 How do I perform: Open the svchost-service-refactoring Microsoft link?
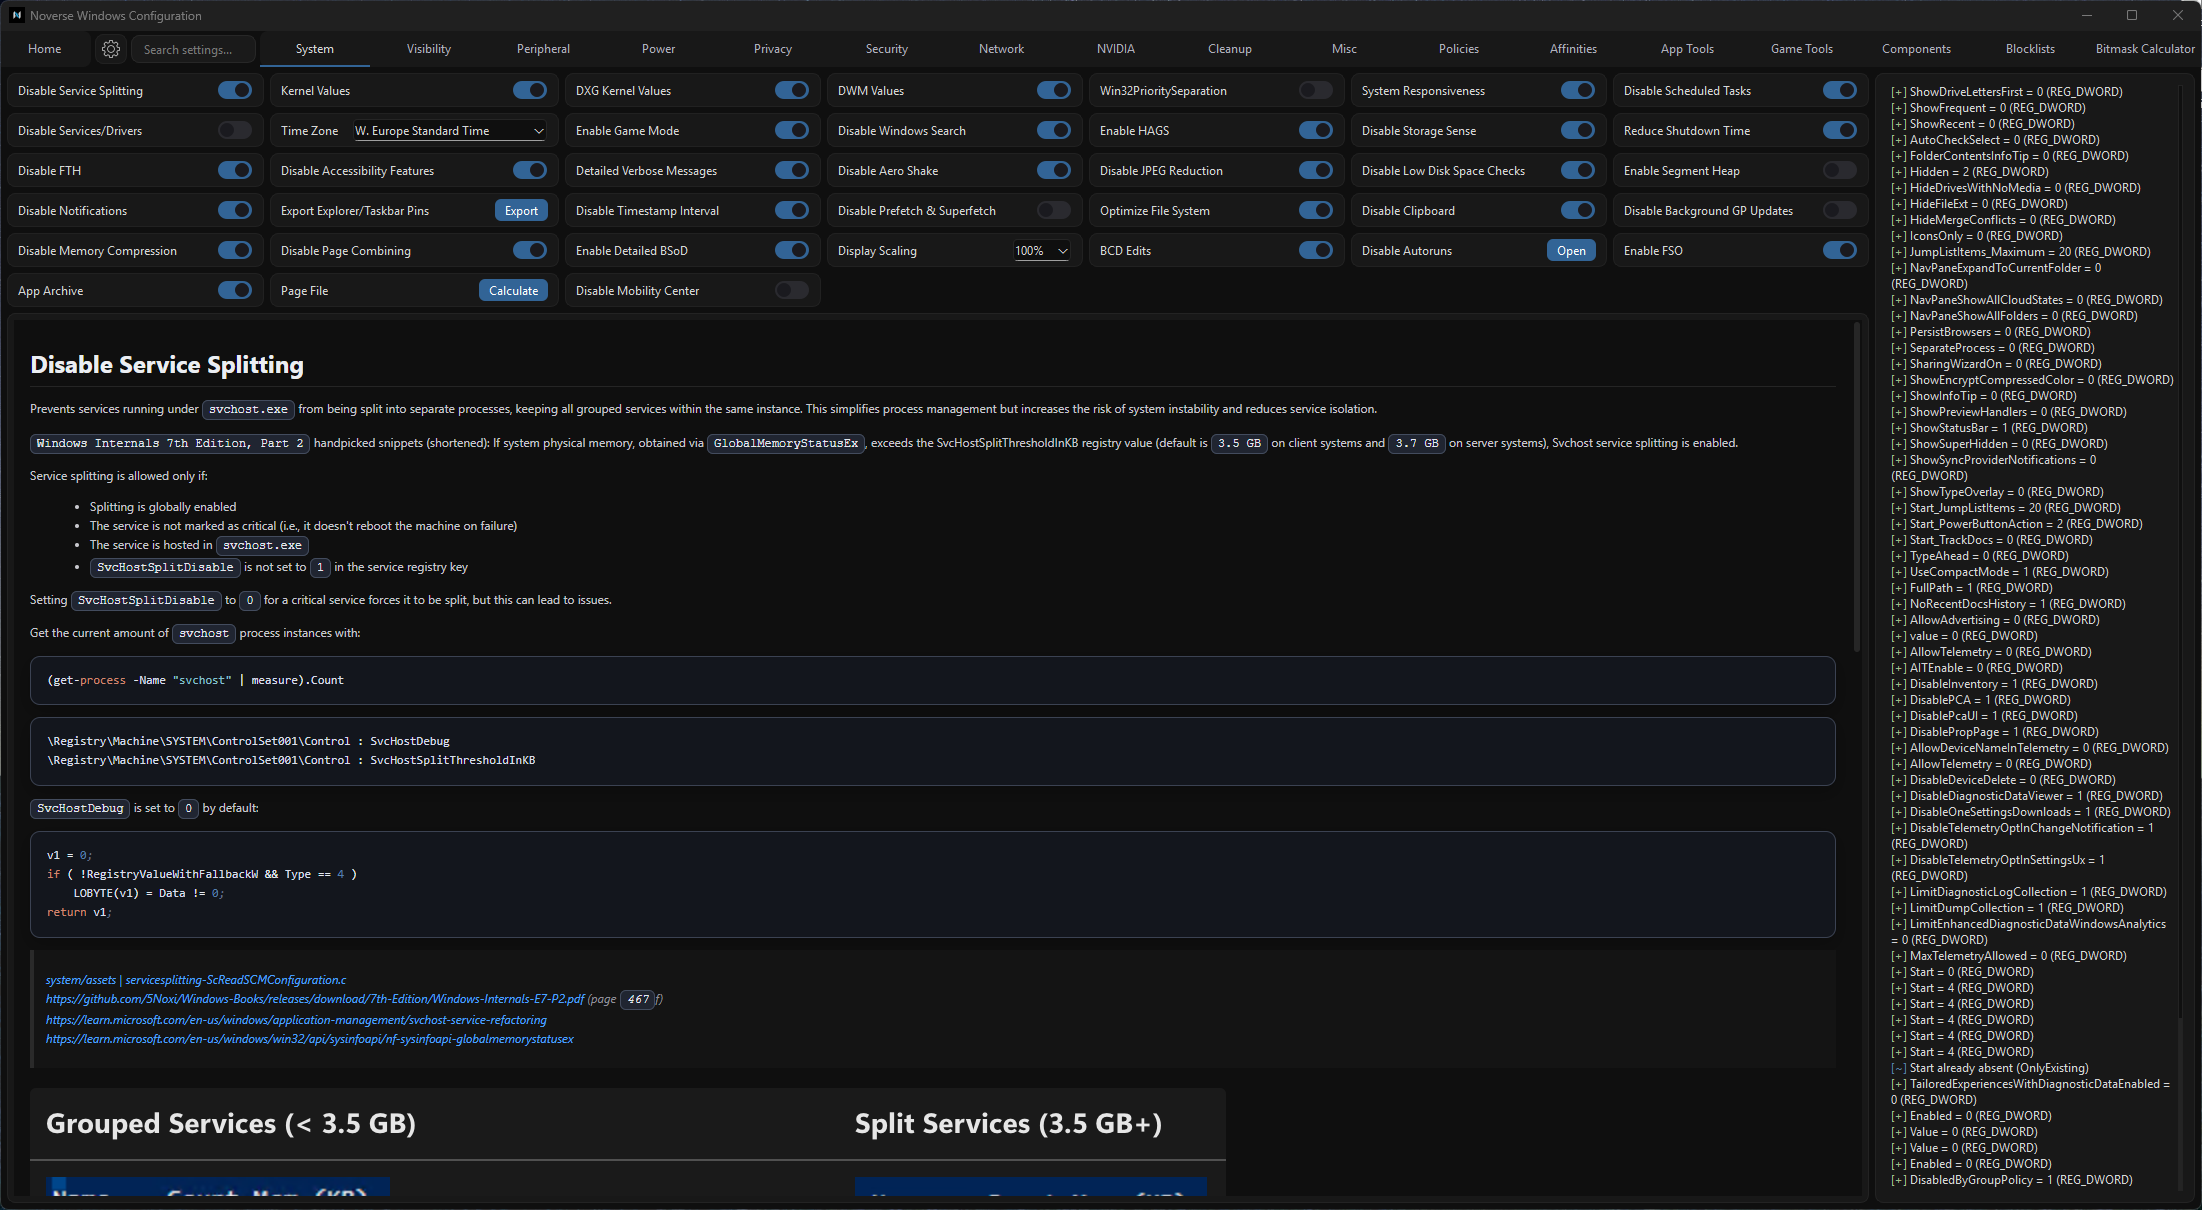(296, 1020)
